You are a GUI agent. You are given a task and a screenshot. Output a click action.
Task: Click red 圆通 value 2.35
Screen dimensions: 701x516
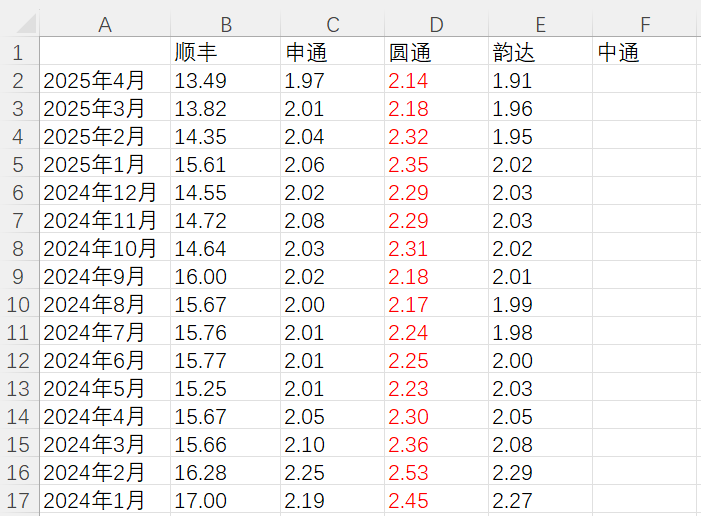point(437,165)
